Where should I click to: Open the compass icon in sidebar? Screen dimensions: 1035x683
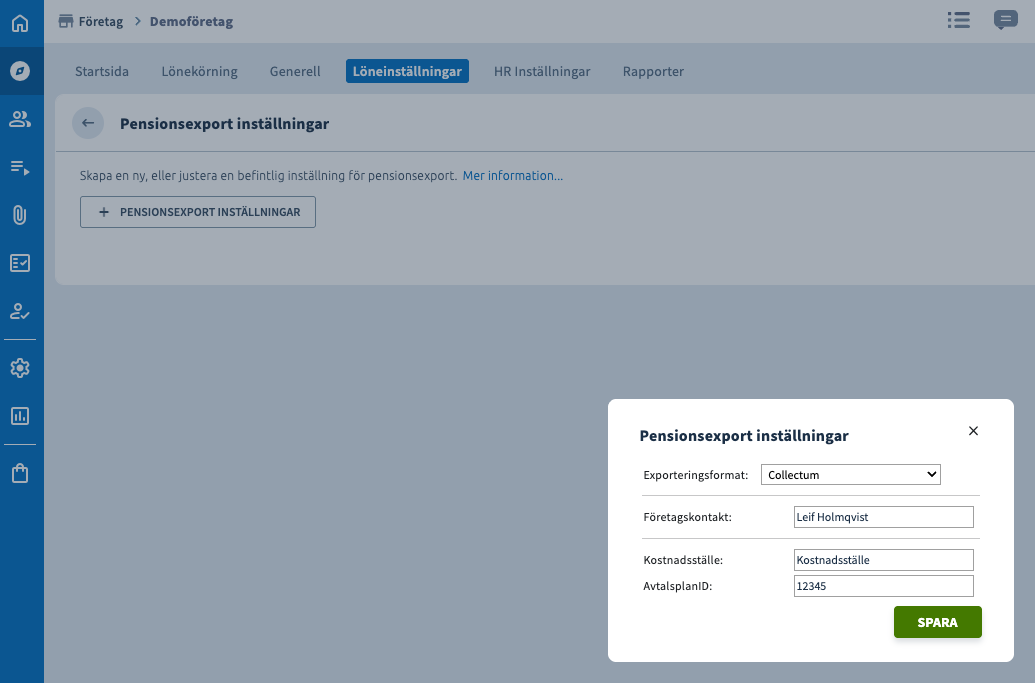[20, 71]
